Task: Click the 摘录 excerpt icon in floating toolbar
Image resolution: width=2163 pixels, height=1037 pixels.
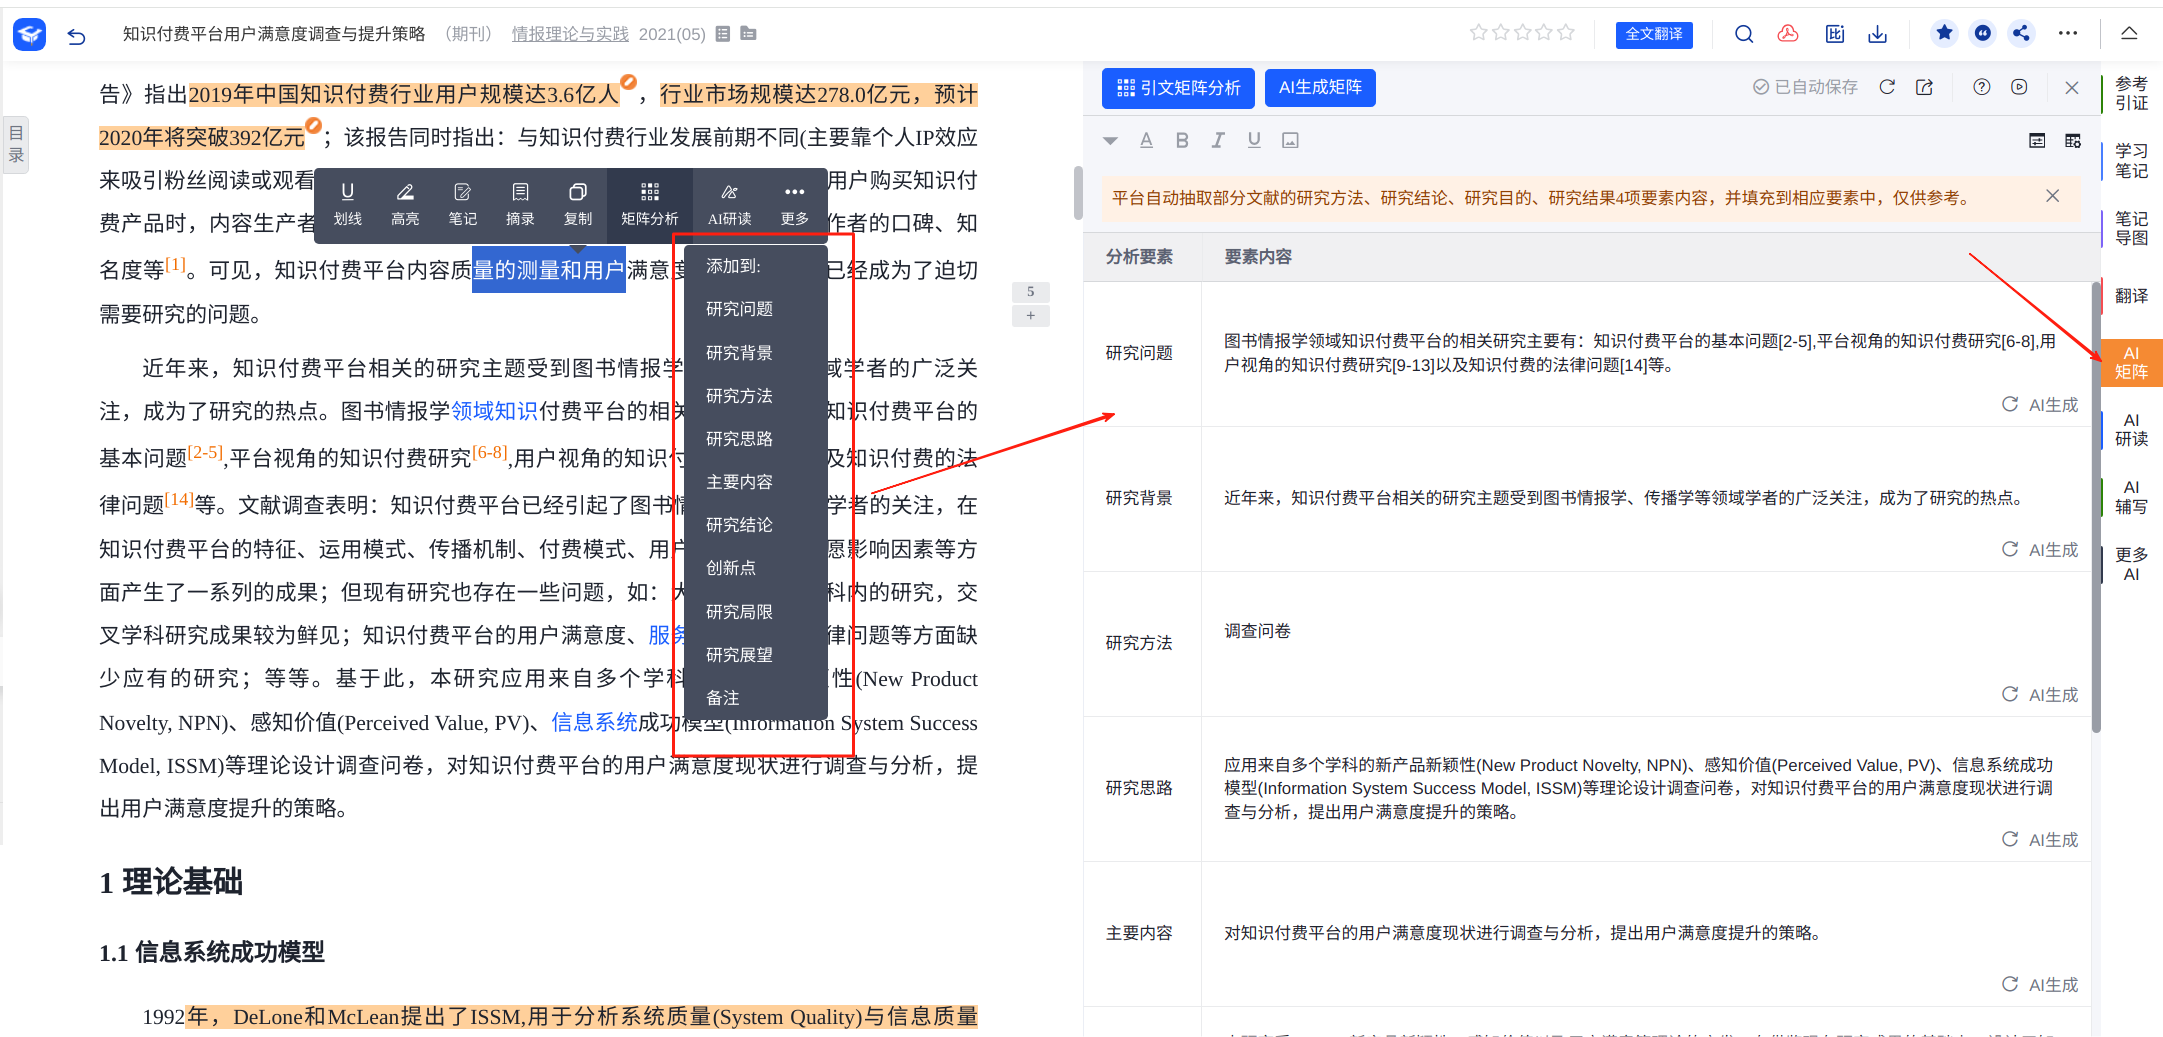Action: click(x=520, y=203)
